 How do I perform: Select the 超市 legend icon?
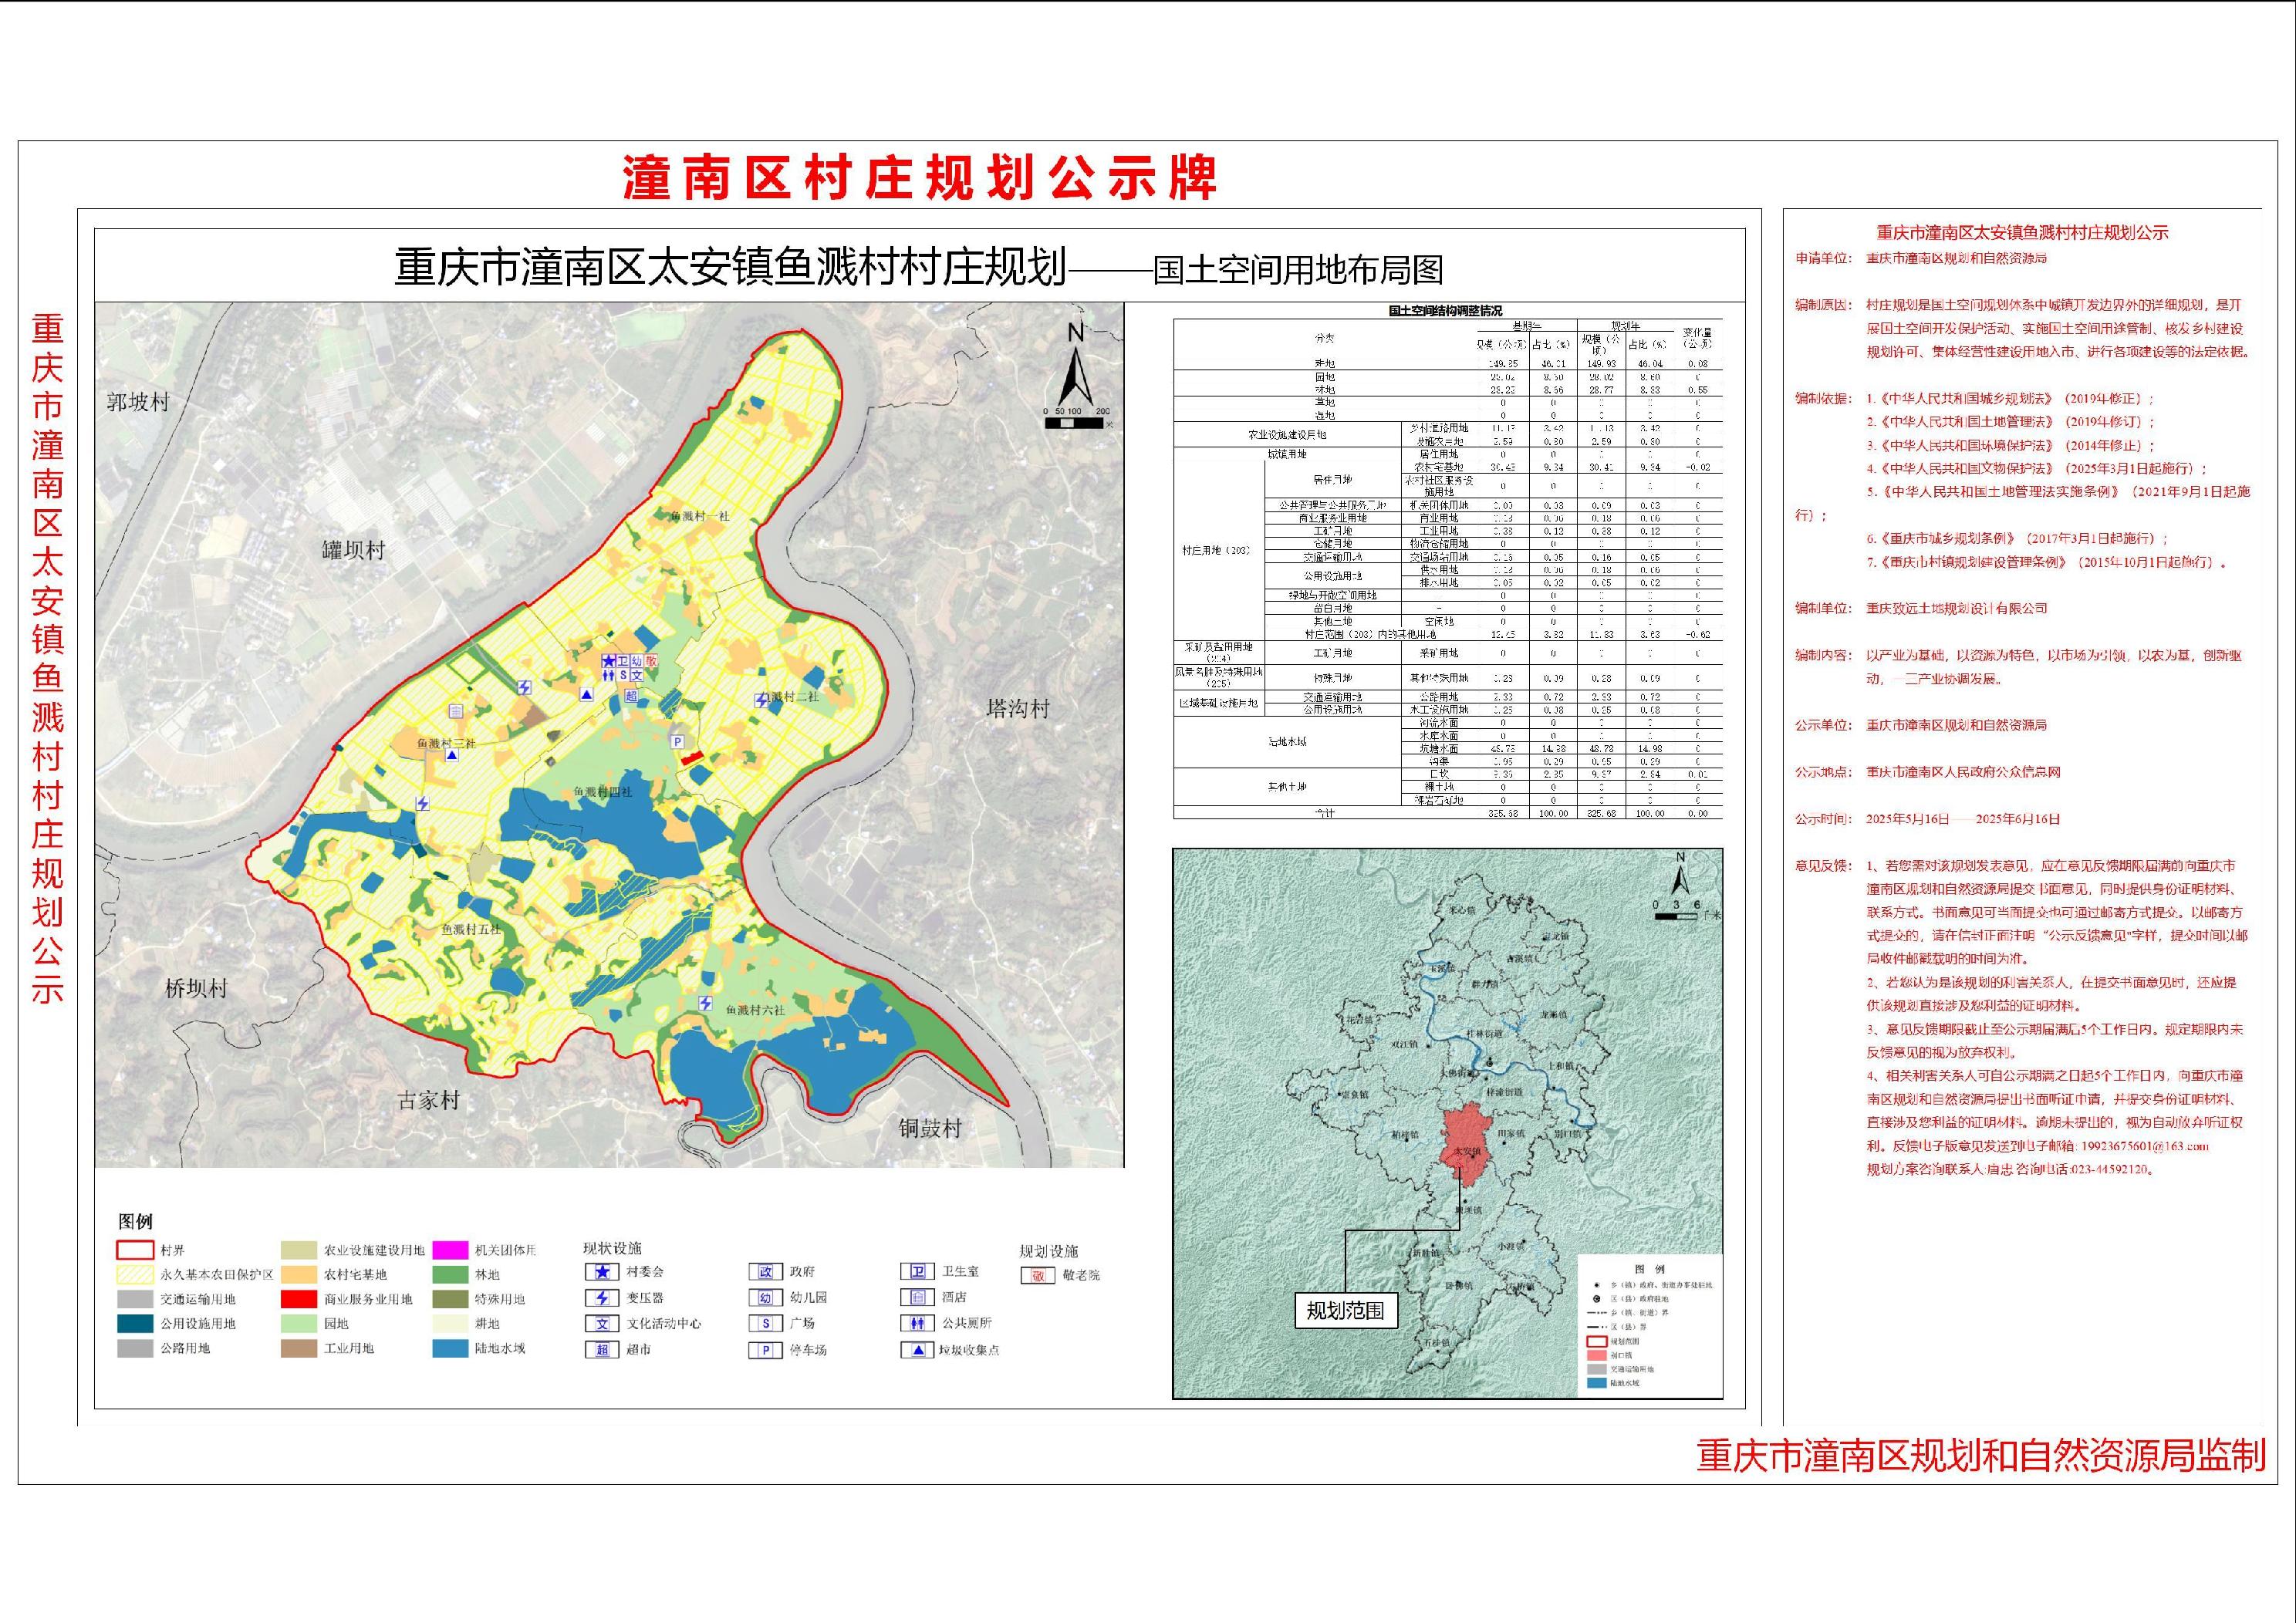(x=602, y=1349)
